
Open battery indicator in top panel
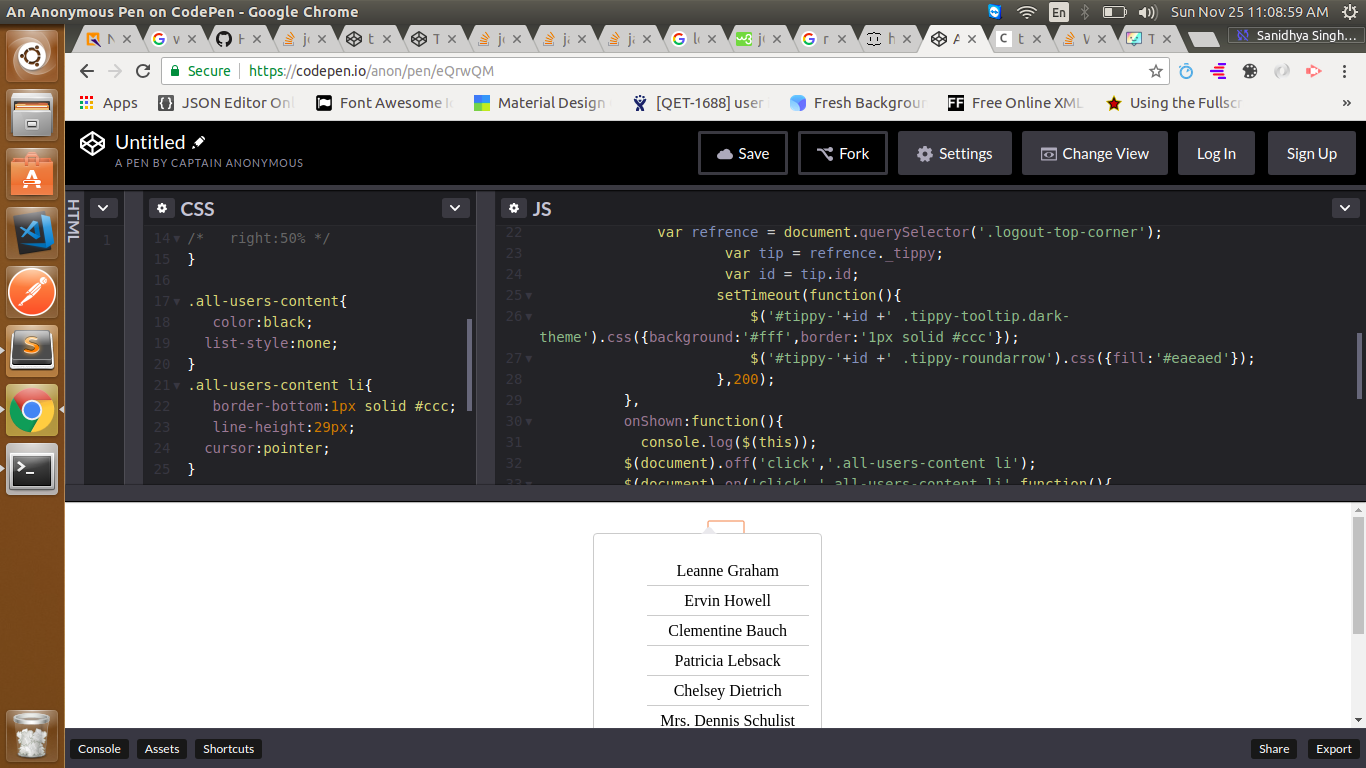[x=1115, y=12]
